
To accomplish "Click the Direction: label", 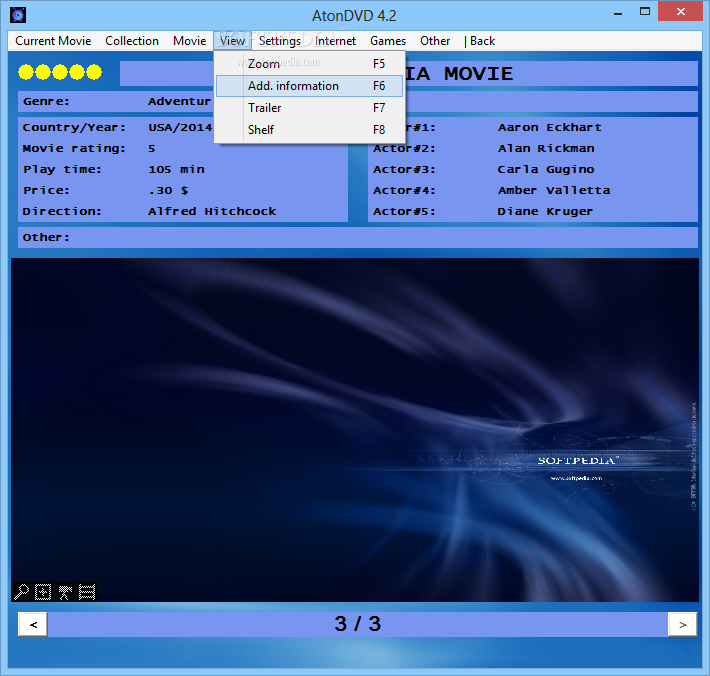I will pyautogui.click(x=62, y=211).
